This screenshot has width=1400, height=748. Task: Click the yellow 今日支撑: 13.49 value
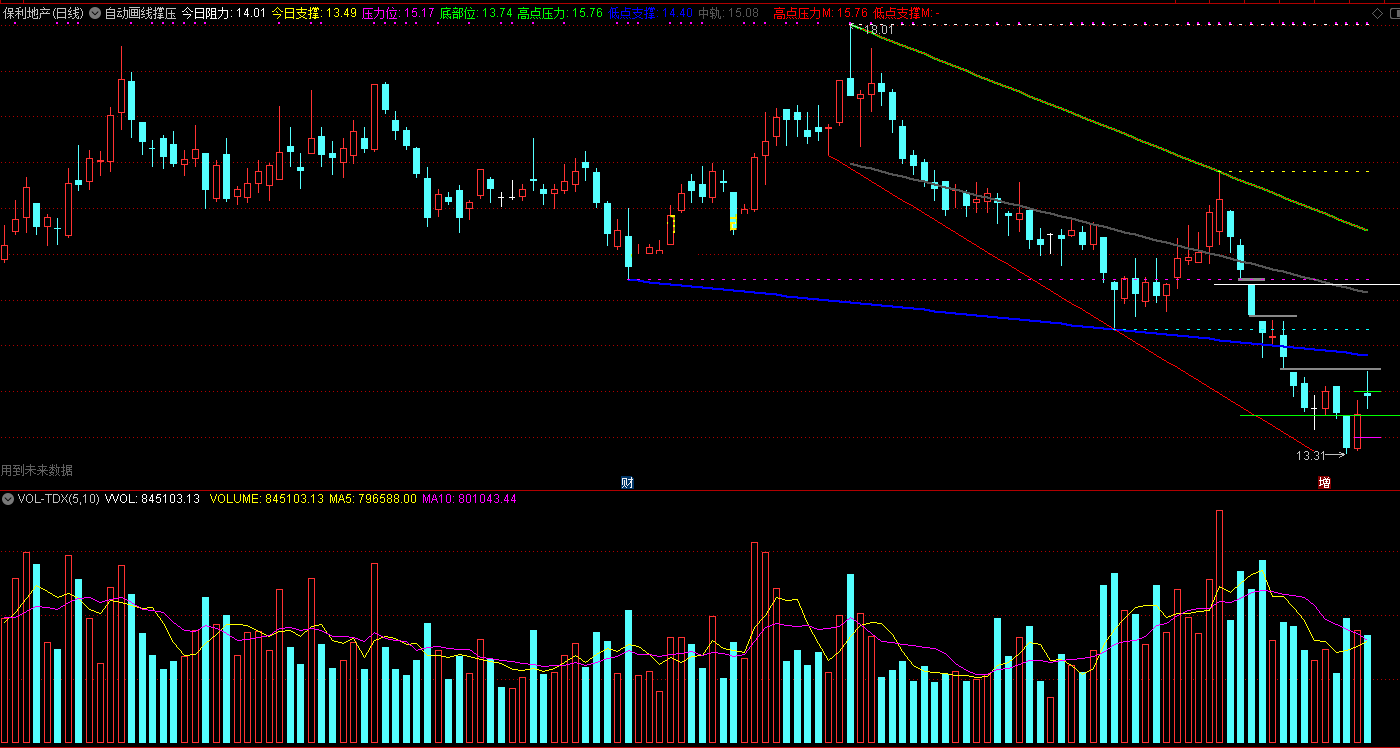pos(314,14)
